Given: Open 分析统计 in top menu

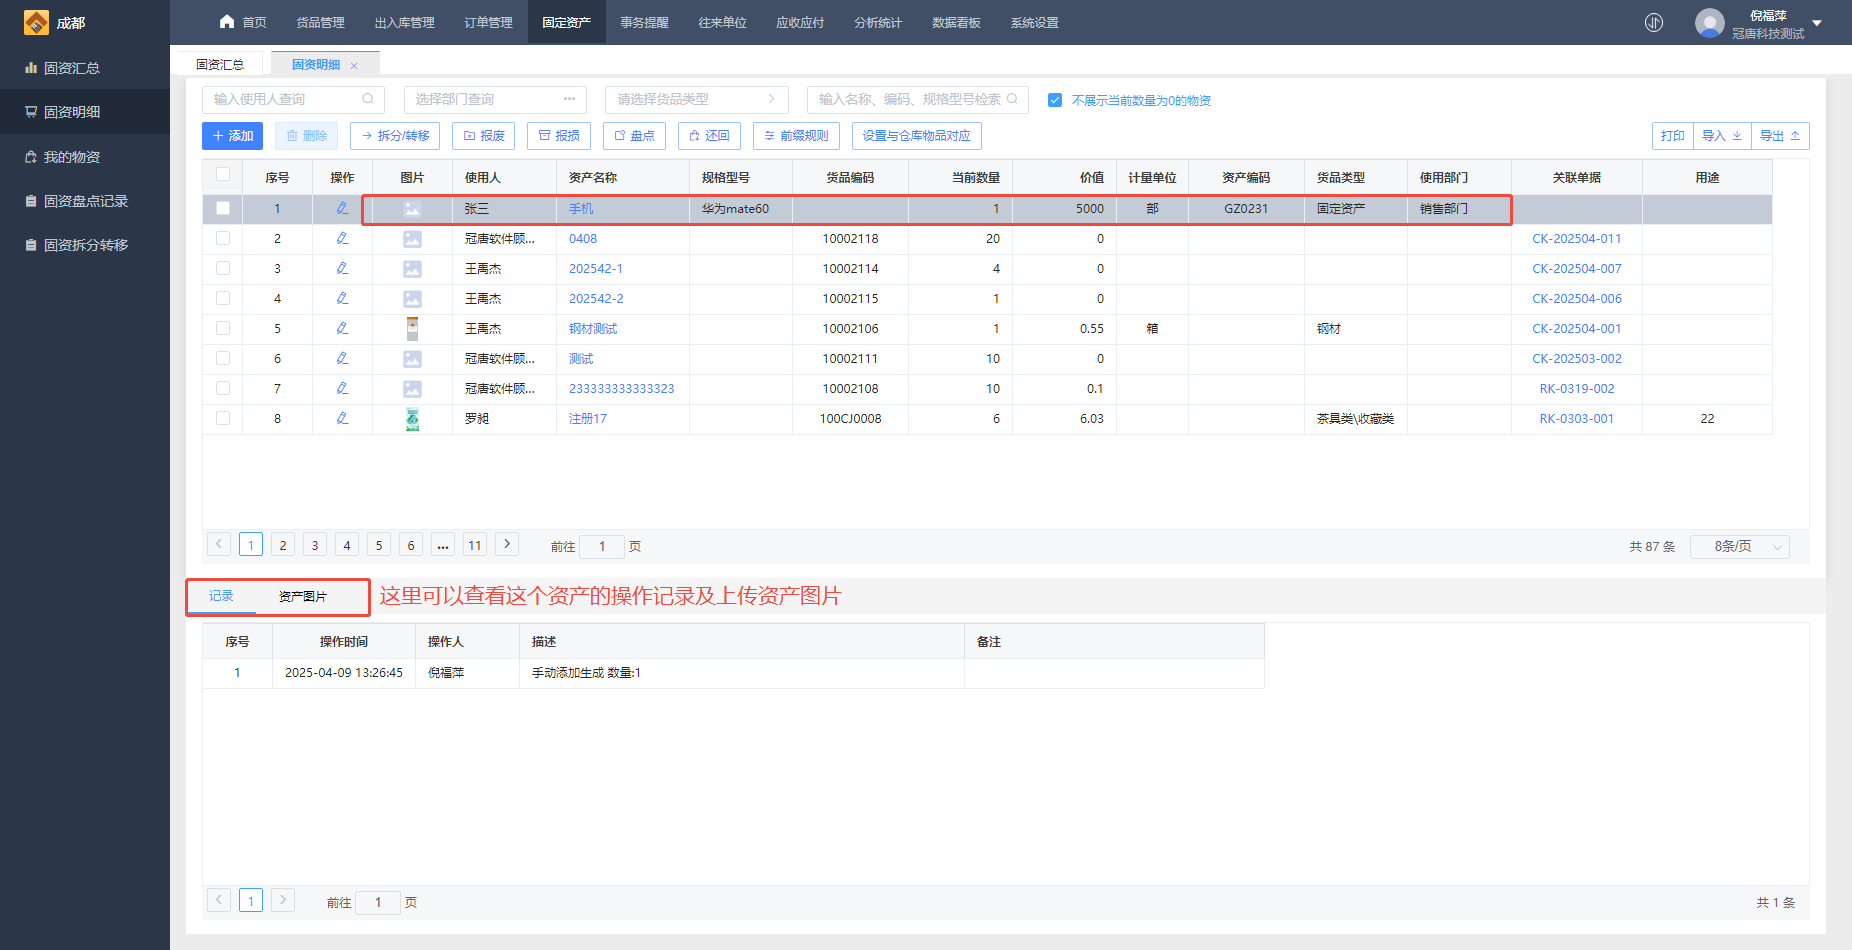Looking at the screenshot, I should click(878, 22).
